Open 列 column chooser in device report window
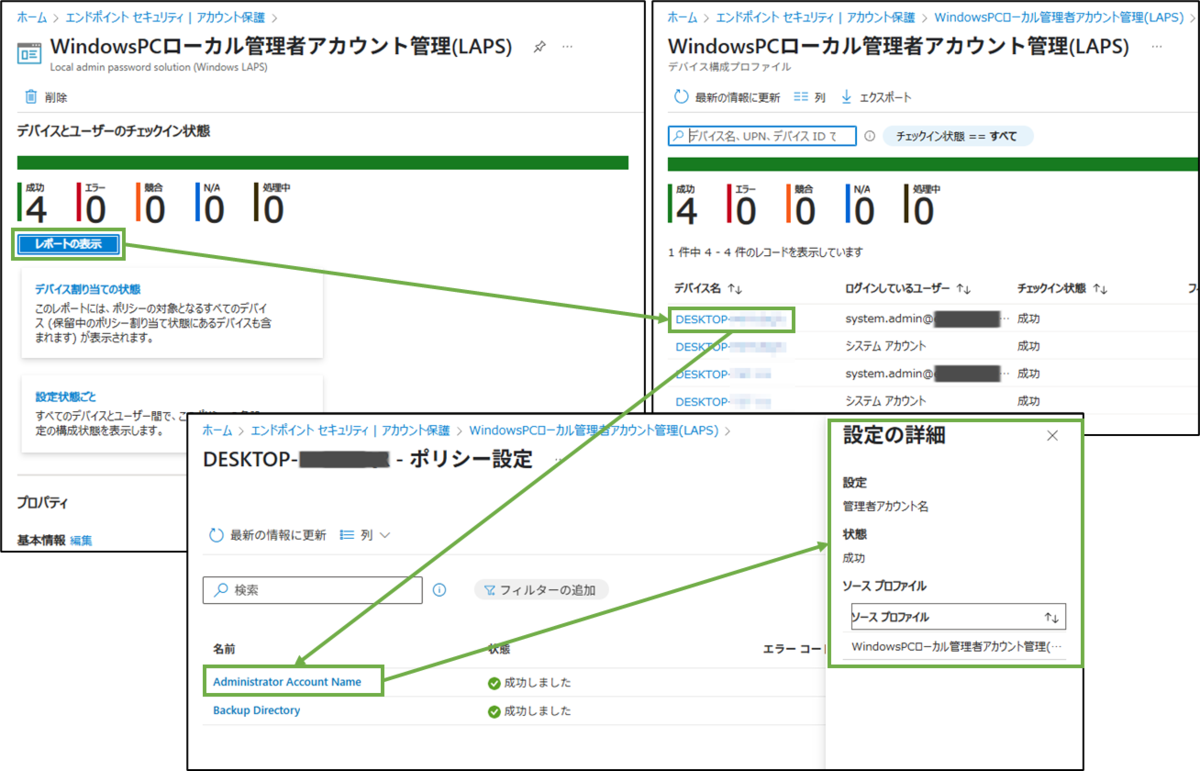The width and height of the screenshot is (1200, 771). 809,97
